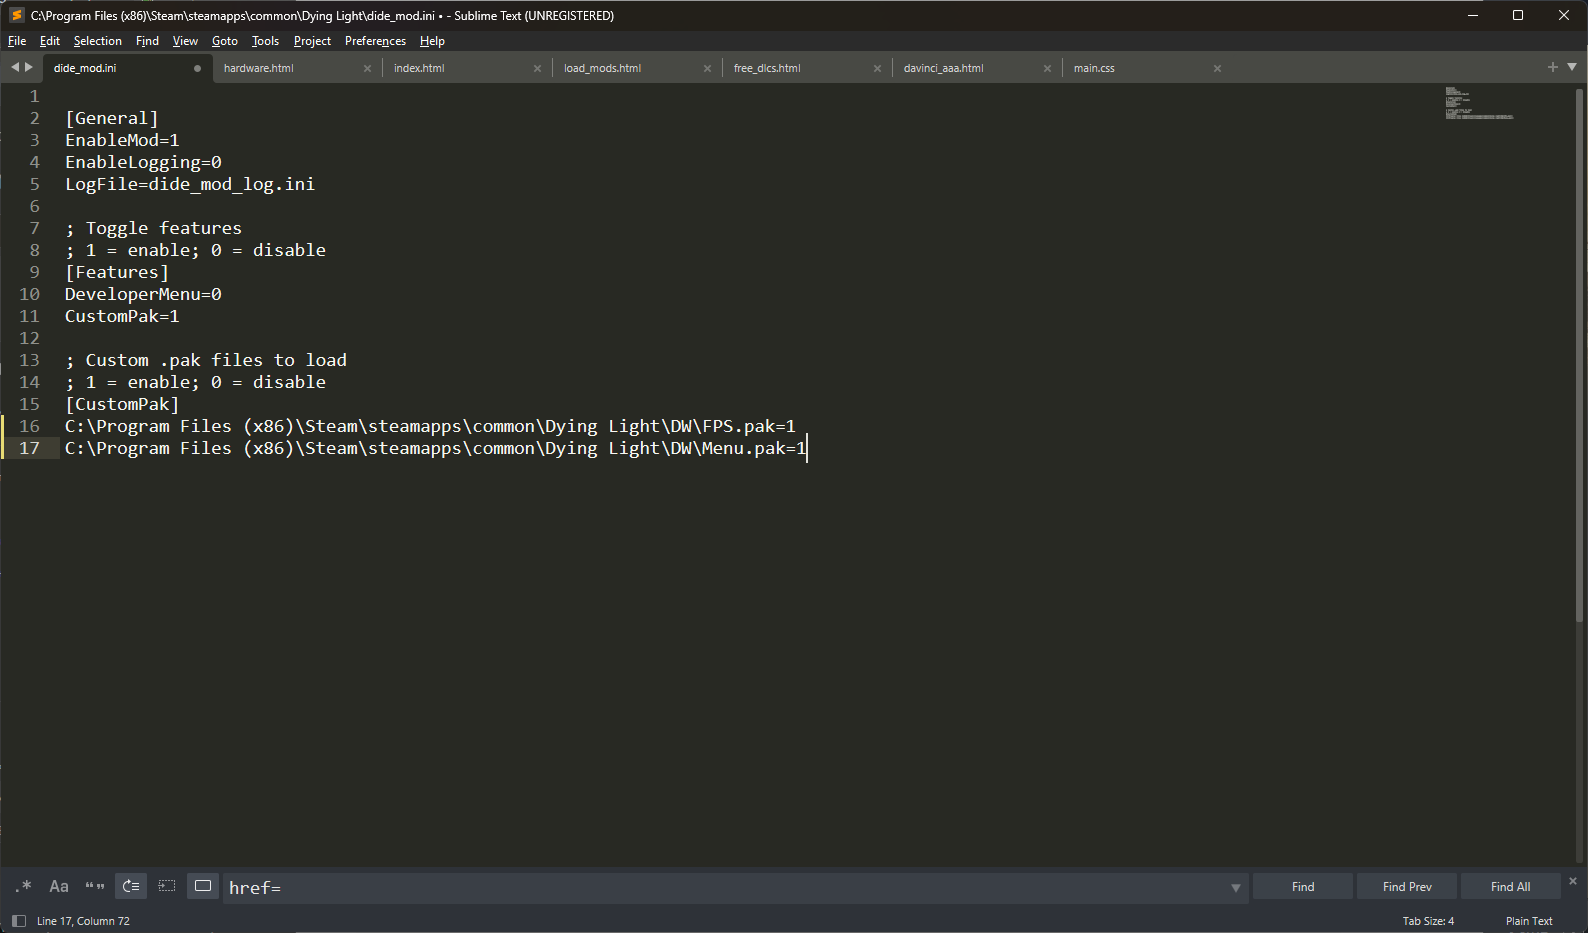The width and height of the screenshot is (1588, 933).
Task: Click Line 17, Column 72 status text
Action: pyautogui.click(x=83, y=921)
